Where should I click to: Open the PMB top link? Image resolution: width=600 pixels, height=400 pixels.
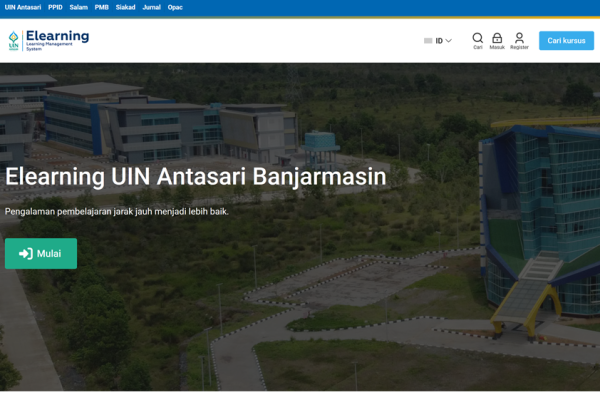(x=102, y=7)
